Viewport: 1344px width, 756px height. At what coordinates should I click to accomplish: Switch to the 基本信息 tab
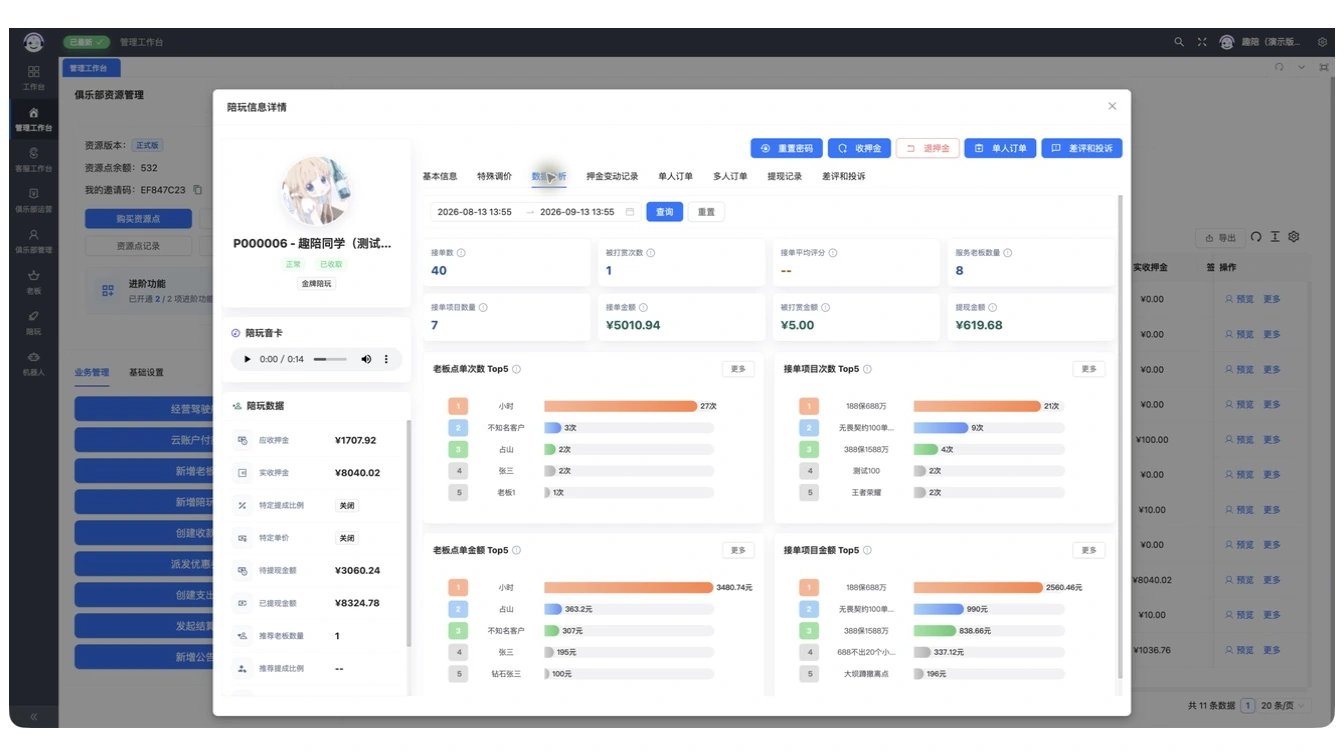(440, 177)
